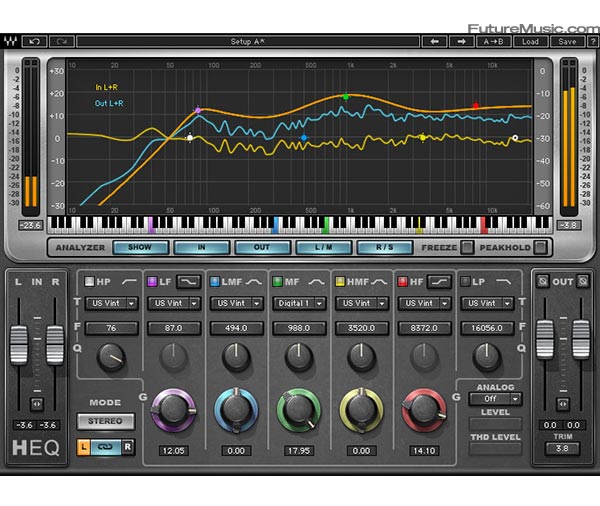
Task: Open ANALOG Off dropdown
Action: pyautogui.click(x=495, y=399)
